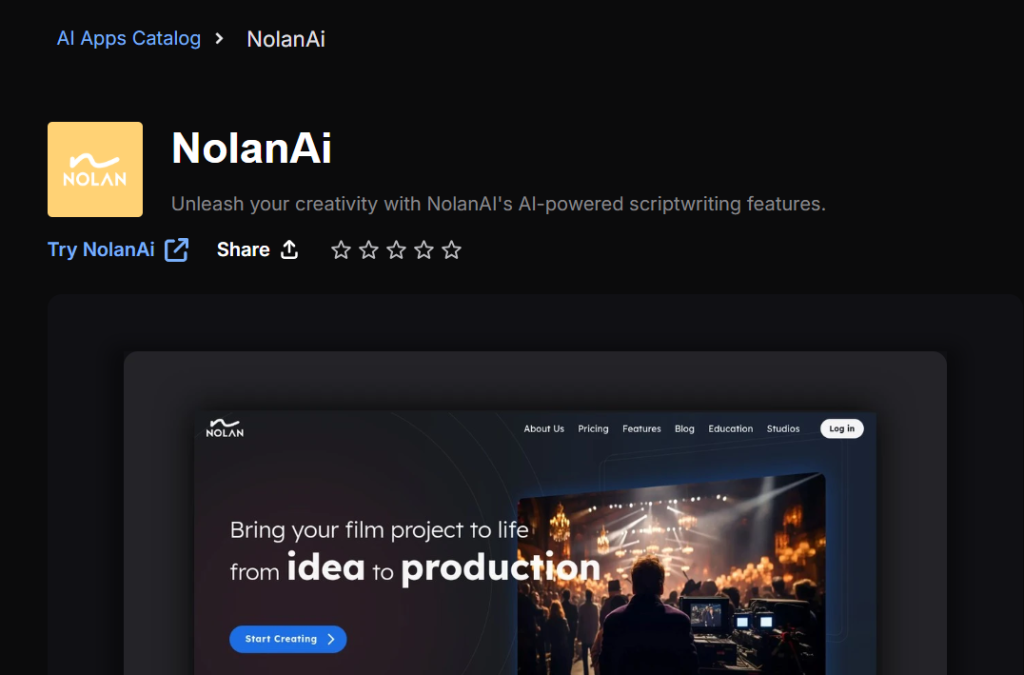The width and height of the screenshot is (1024, 675).
Task: Rate two stars with the second star
Action: (x=368, y=250)
